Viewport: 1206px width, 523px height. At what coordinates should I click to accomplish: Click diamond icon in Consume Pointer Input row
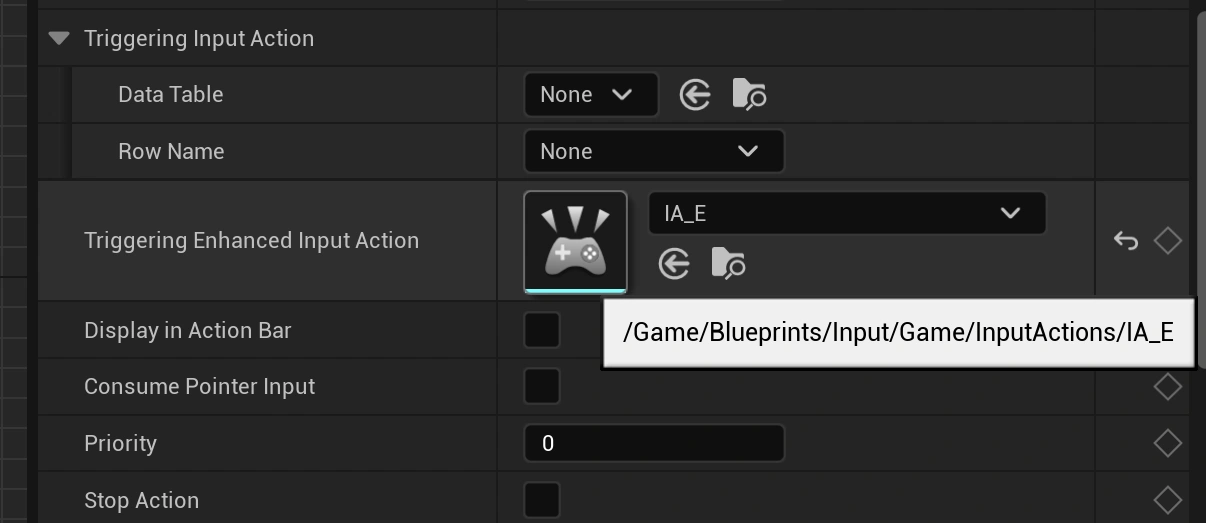coord(1167,387)
